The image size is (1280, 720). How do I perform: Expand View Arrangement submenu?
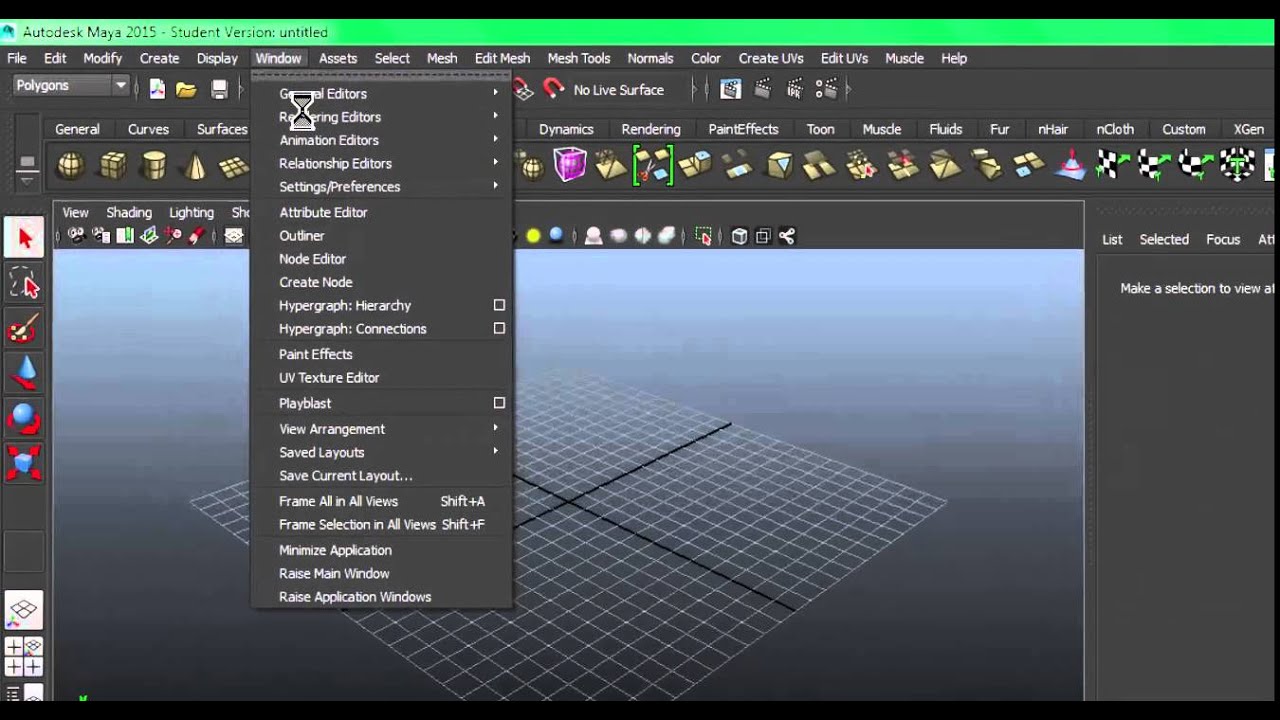(x=381, y=429)
